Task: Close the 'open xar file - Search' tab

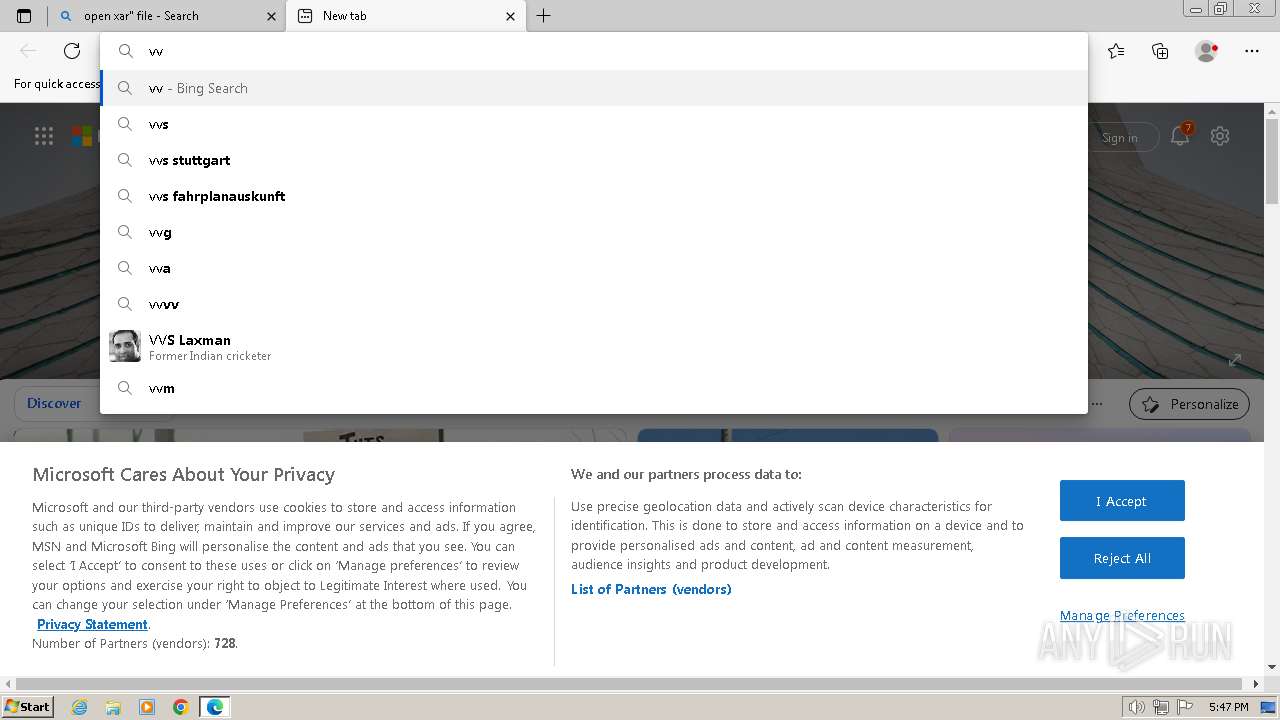Action: pyautogui.click(x=271, y=16)
